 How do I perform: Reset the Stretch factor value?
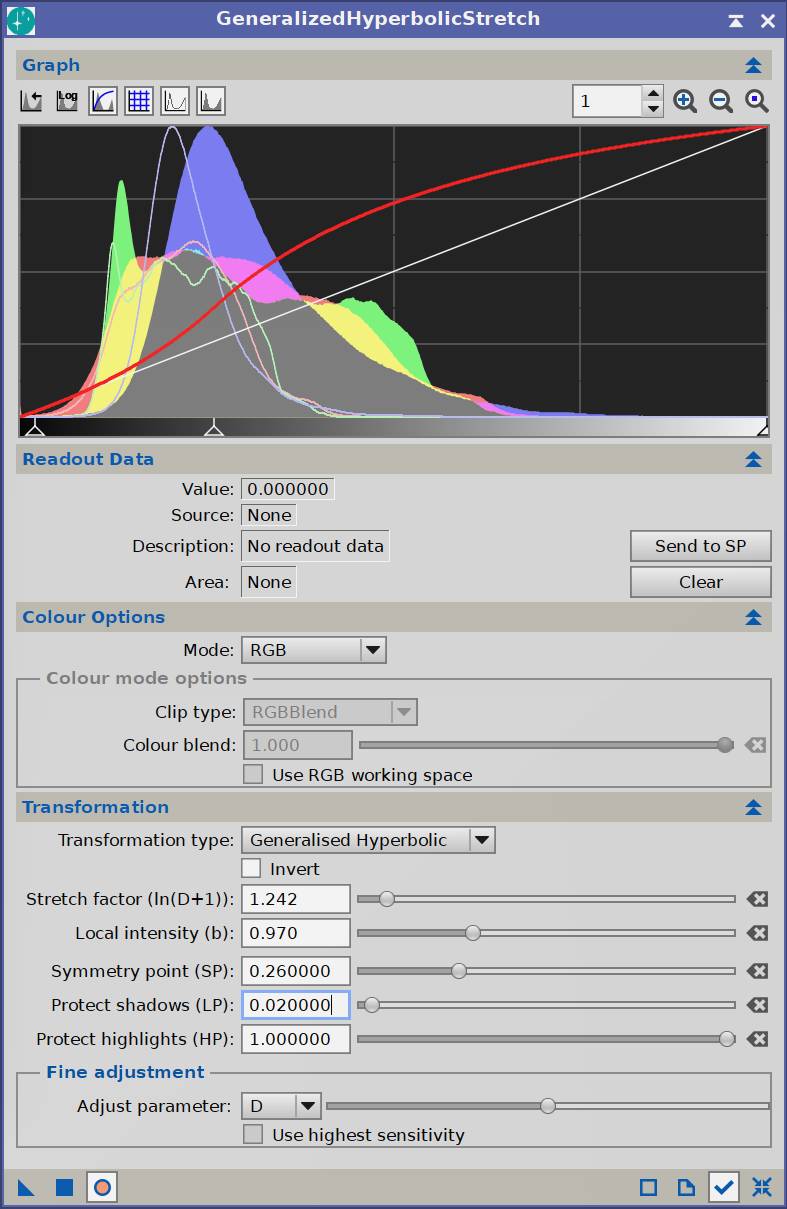point(757,899)
